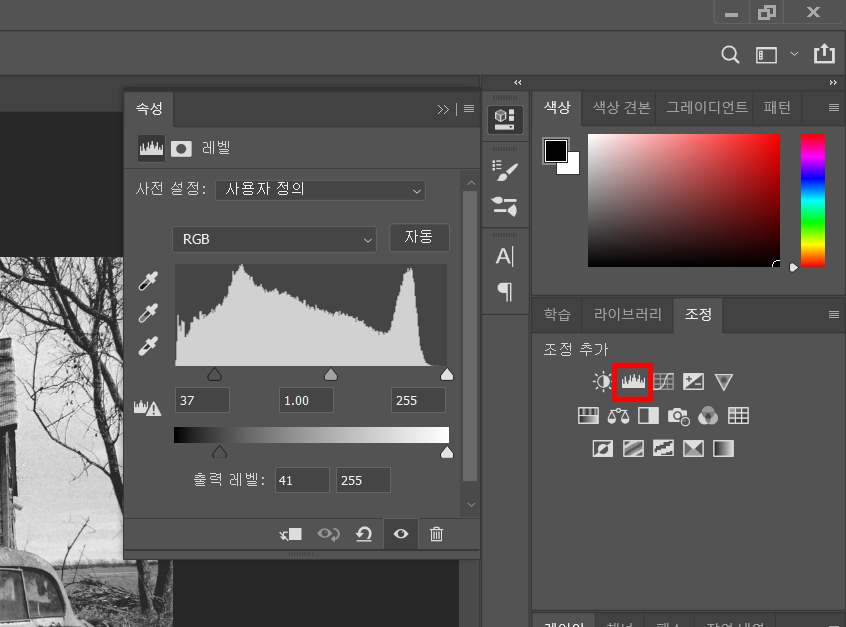Switch to the 색상 tab
The width and height of the screenshot is (846, 627).
coord(557,107)
